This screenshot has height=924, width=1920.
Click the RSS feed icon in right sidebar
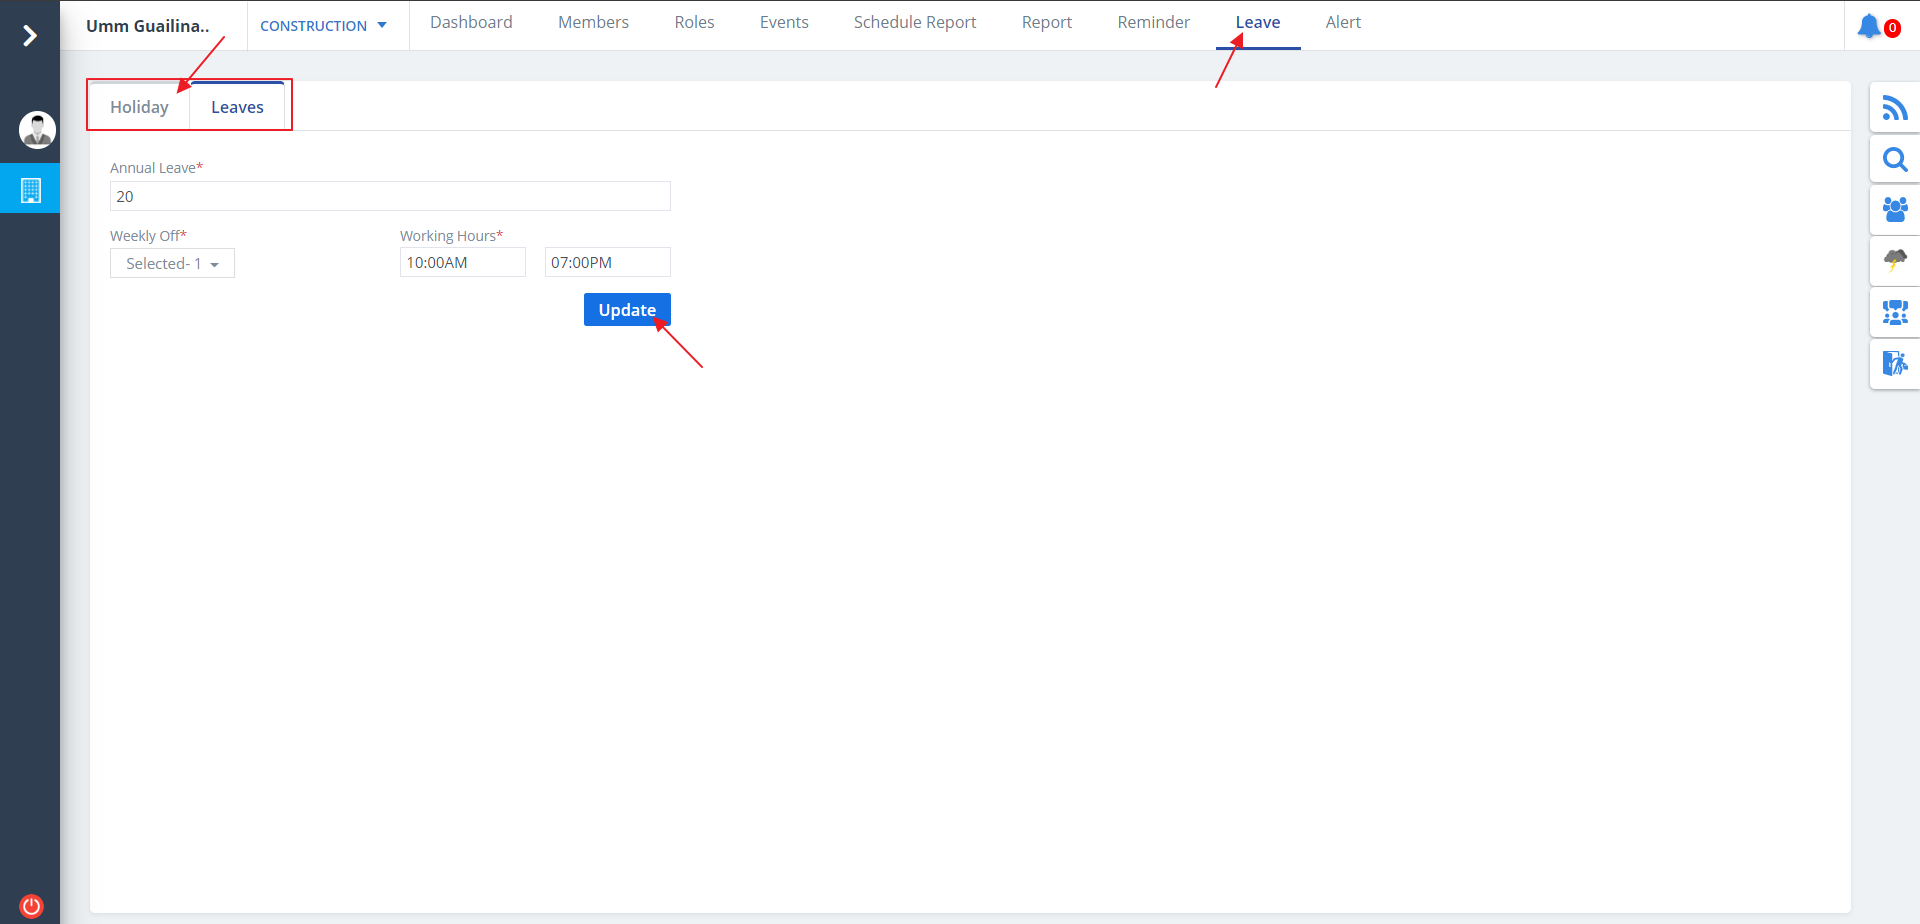pyautogui.click(x=1894, y=108)
